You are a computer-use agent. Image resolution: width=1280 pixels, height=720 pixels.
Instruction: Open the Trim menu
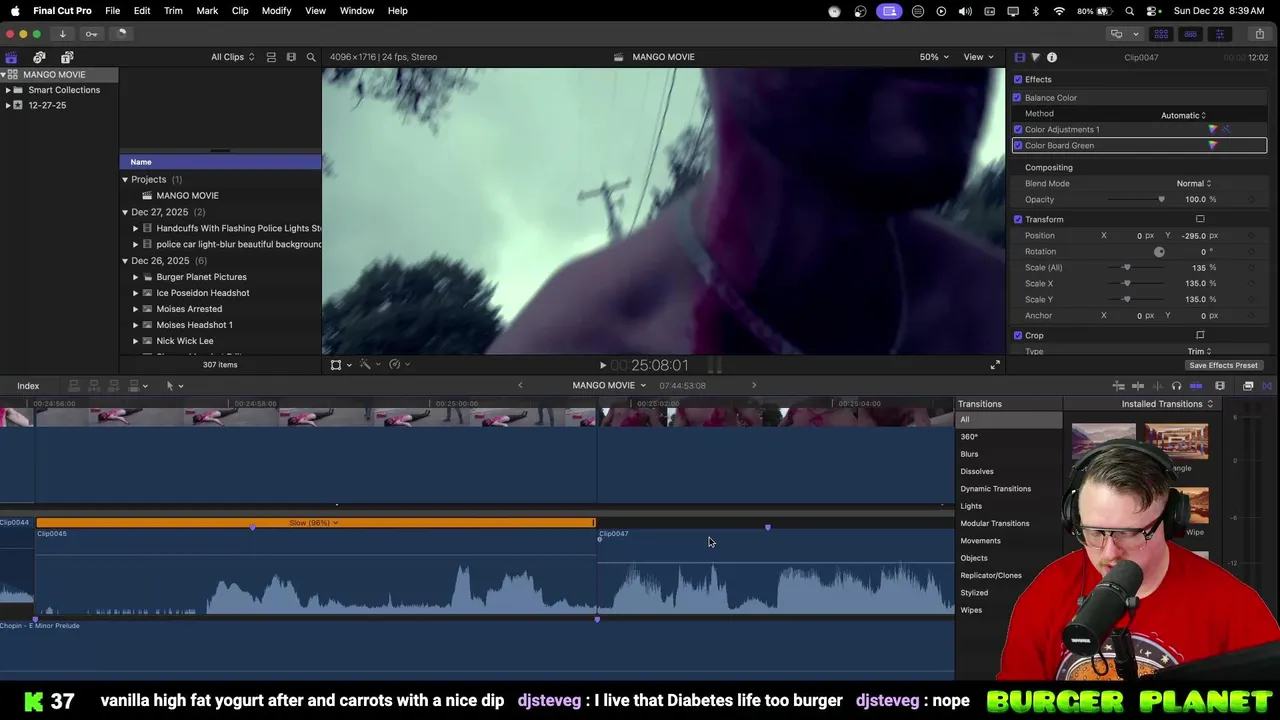pyautogui.click(x=173, y=11)
